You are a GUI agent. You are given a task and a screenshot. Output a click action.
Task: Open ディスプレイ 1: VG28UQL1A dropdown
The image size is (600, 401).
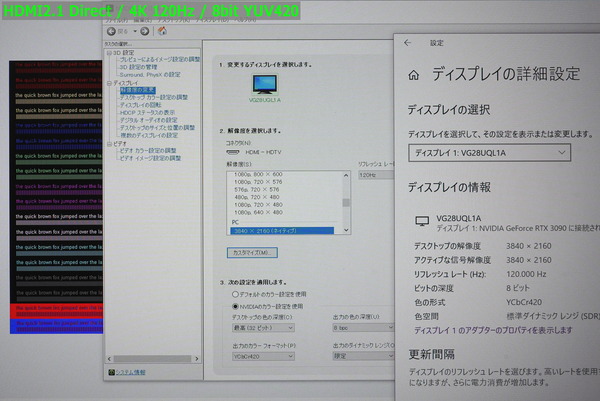(x=489, y=152)
